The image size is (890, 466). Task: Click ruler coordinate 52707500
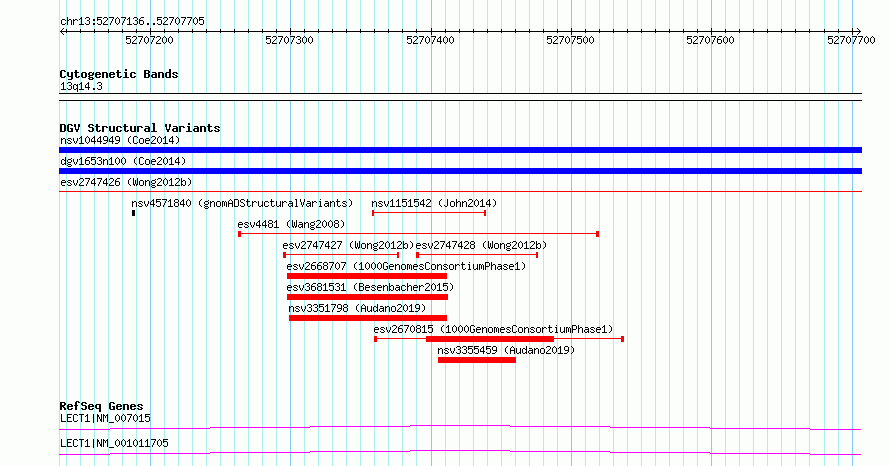pyautogui.click(x=570, y=40)
